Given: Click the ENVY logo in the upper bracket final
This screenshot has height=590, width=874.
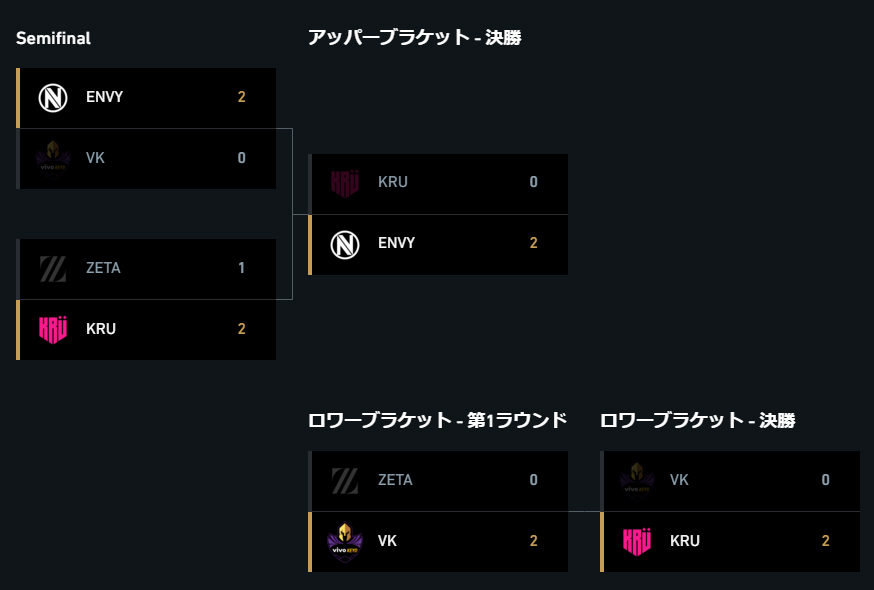Looking at the screenshot, I should pyautogui.click(x=345, y=245).
